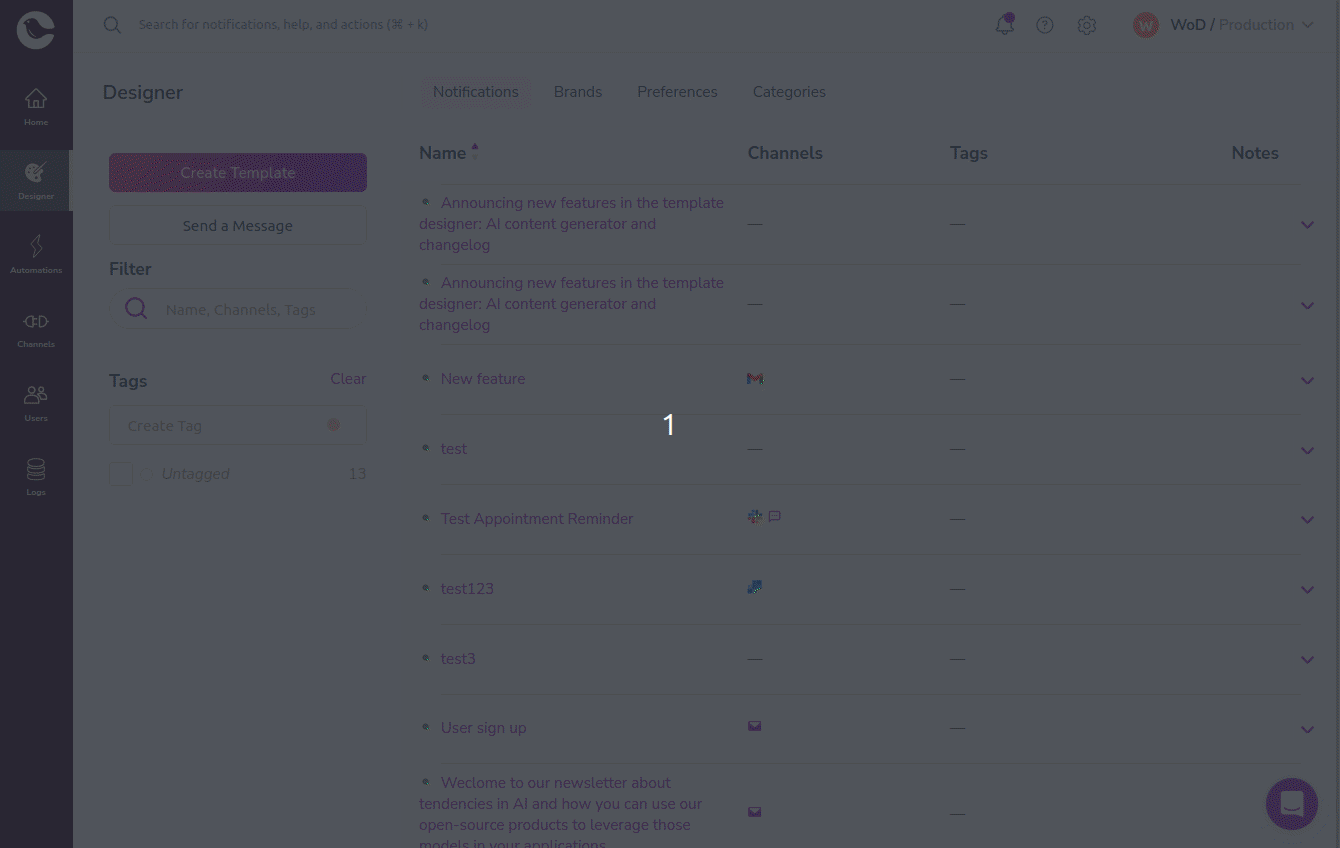Select the Automations sidebar icon
Viewport: 1340px width, 848px height.
pos(36,252)
